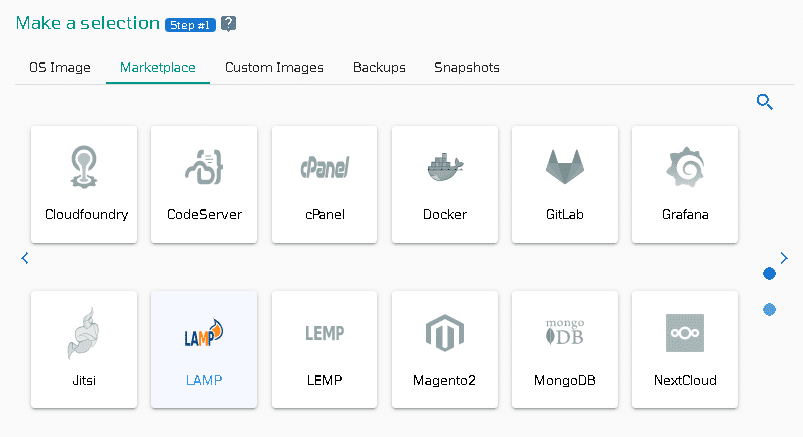This screenshot has width=803, height=437.
Task: Pick the Jitsi logo
Action: (84, 333)
